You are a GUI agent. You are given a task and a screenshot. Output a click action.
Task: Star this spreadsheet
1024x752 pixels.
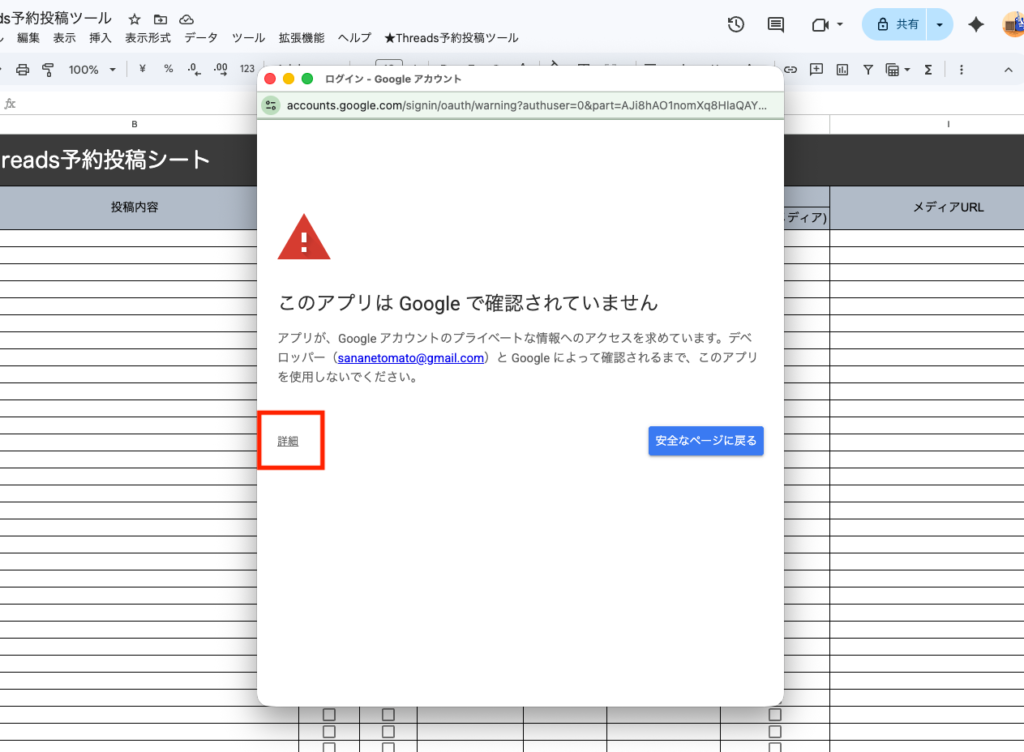[134, 20]
